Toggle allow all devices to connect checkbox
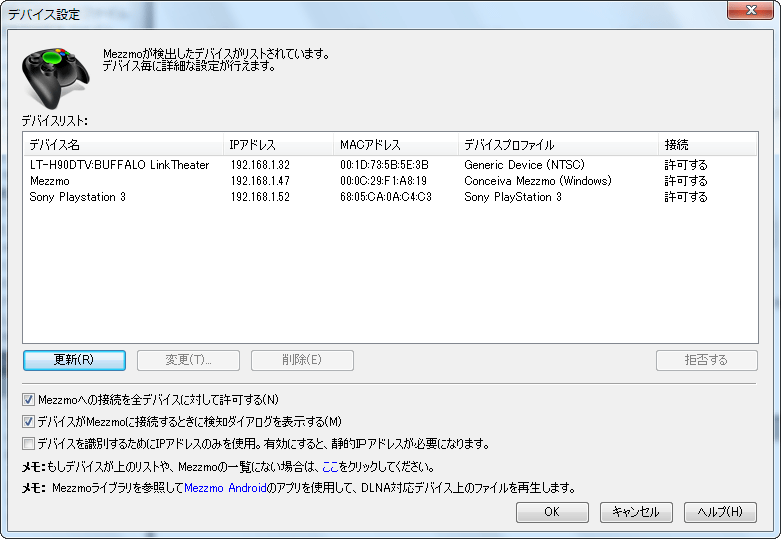Image resolution: width=781 pixels, height=539 pixels. click(28, 400)
